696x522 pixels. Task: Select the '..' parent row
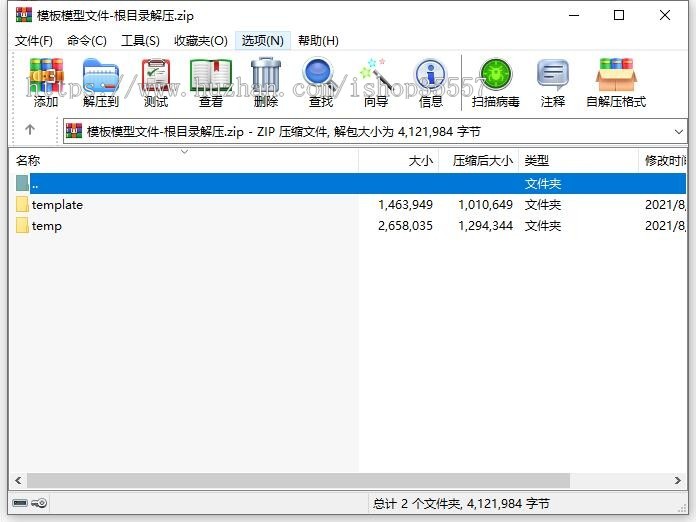[351, 183]
